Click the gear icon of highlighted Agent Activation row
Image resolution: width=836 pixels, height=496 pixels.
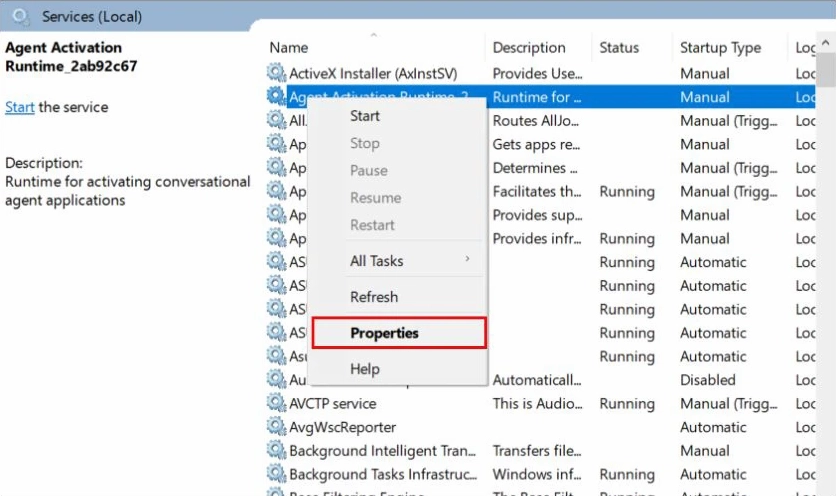[x=276, y=97]
